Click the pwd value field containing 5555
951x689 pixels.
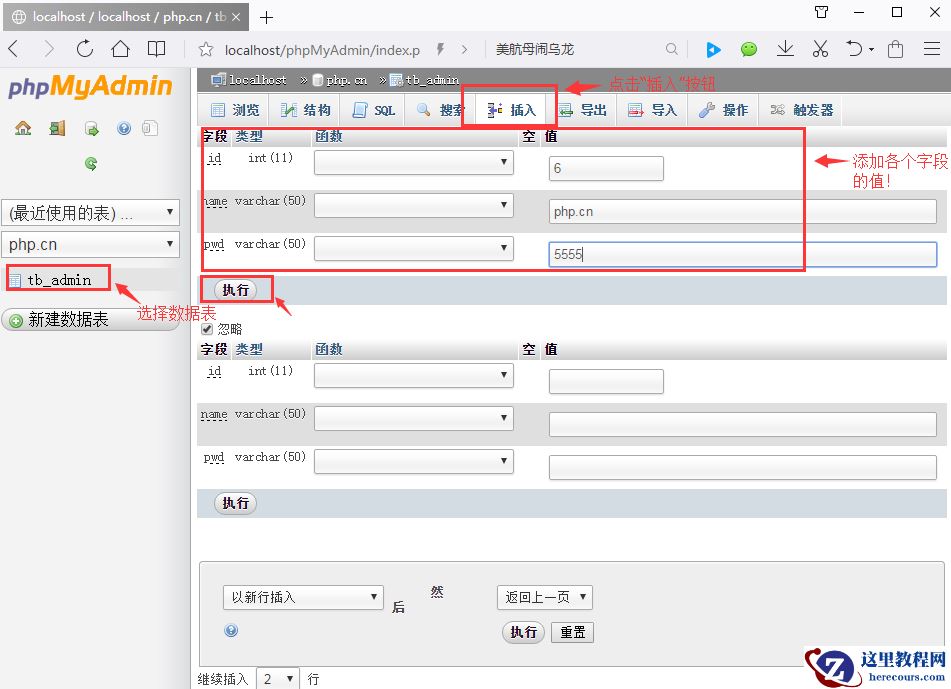coord(743,254)
